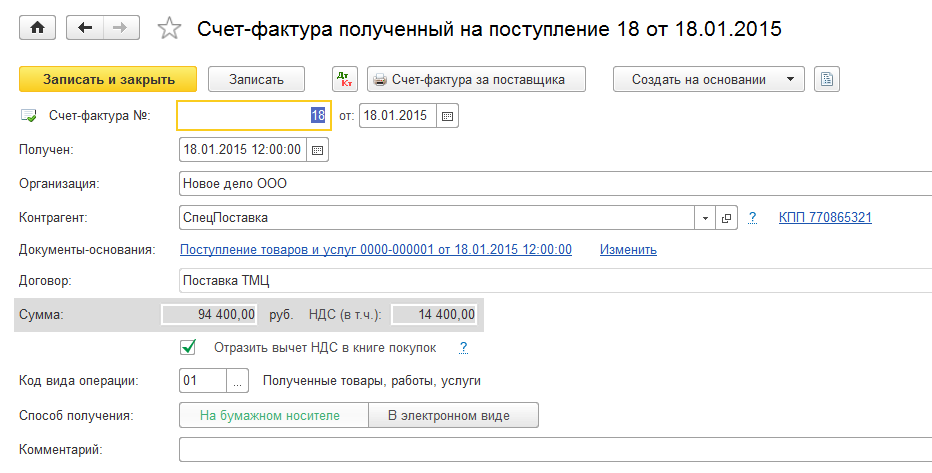The height and width of the screenshot is (473, 932).
Task: Open selection for Код вида операции
Action: tap(237, 381)
